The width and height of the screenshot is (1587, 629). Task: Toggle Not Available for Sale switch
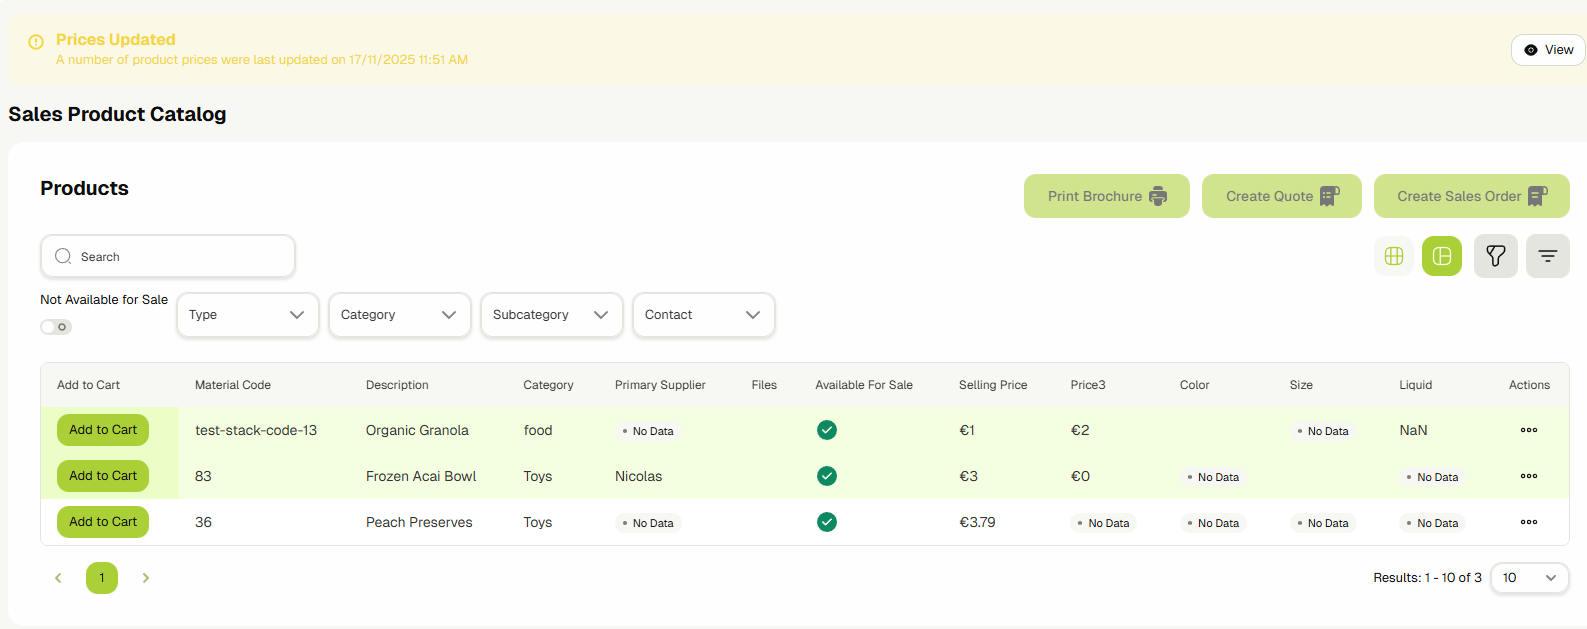(x=56, y=327)
